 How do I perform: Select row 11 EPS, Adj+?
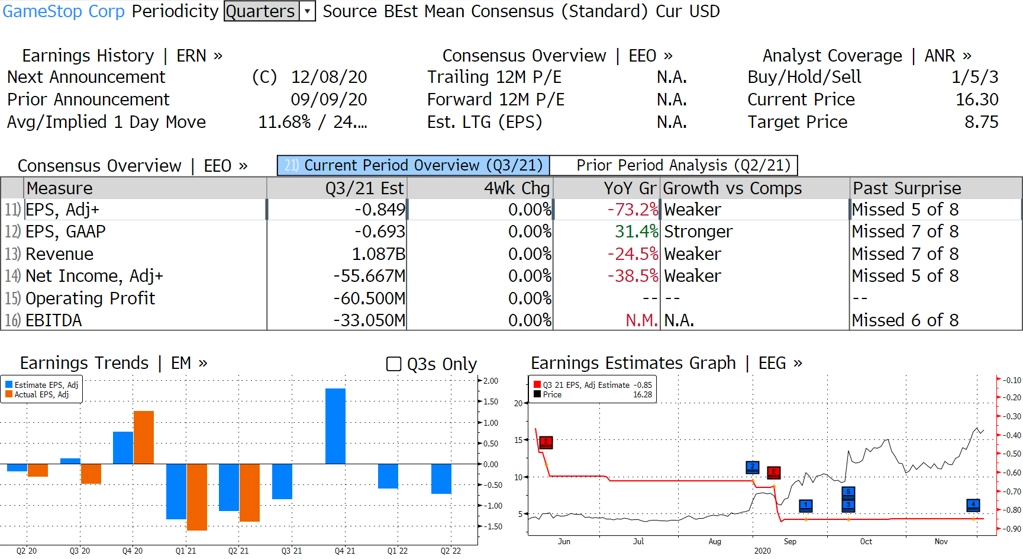point(511,209)
